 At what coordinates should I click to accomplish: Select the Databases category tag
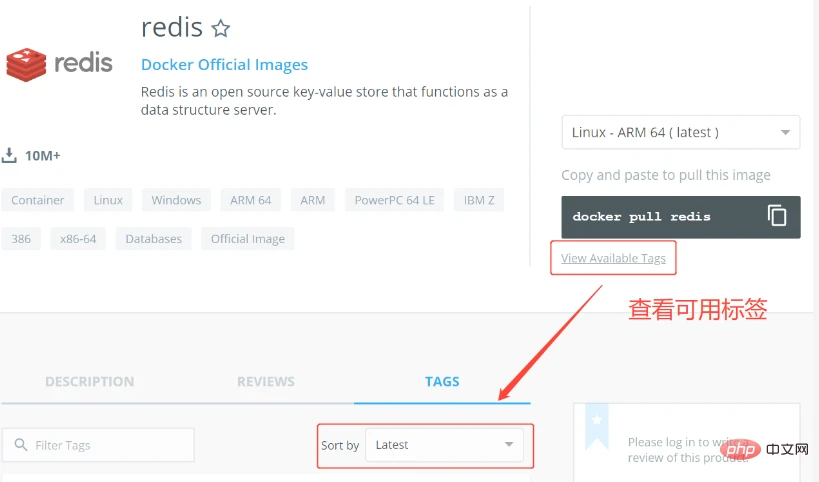point(154,239)
